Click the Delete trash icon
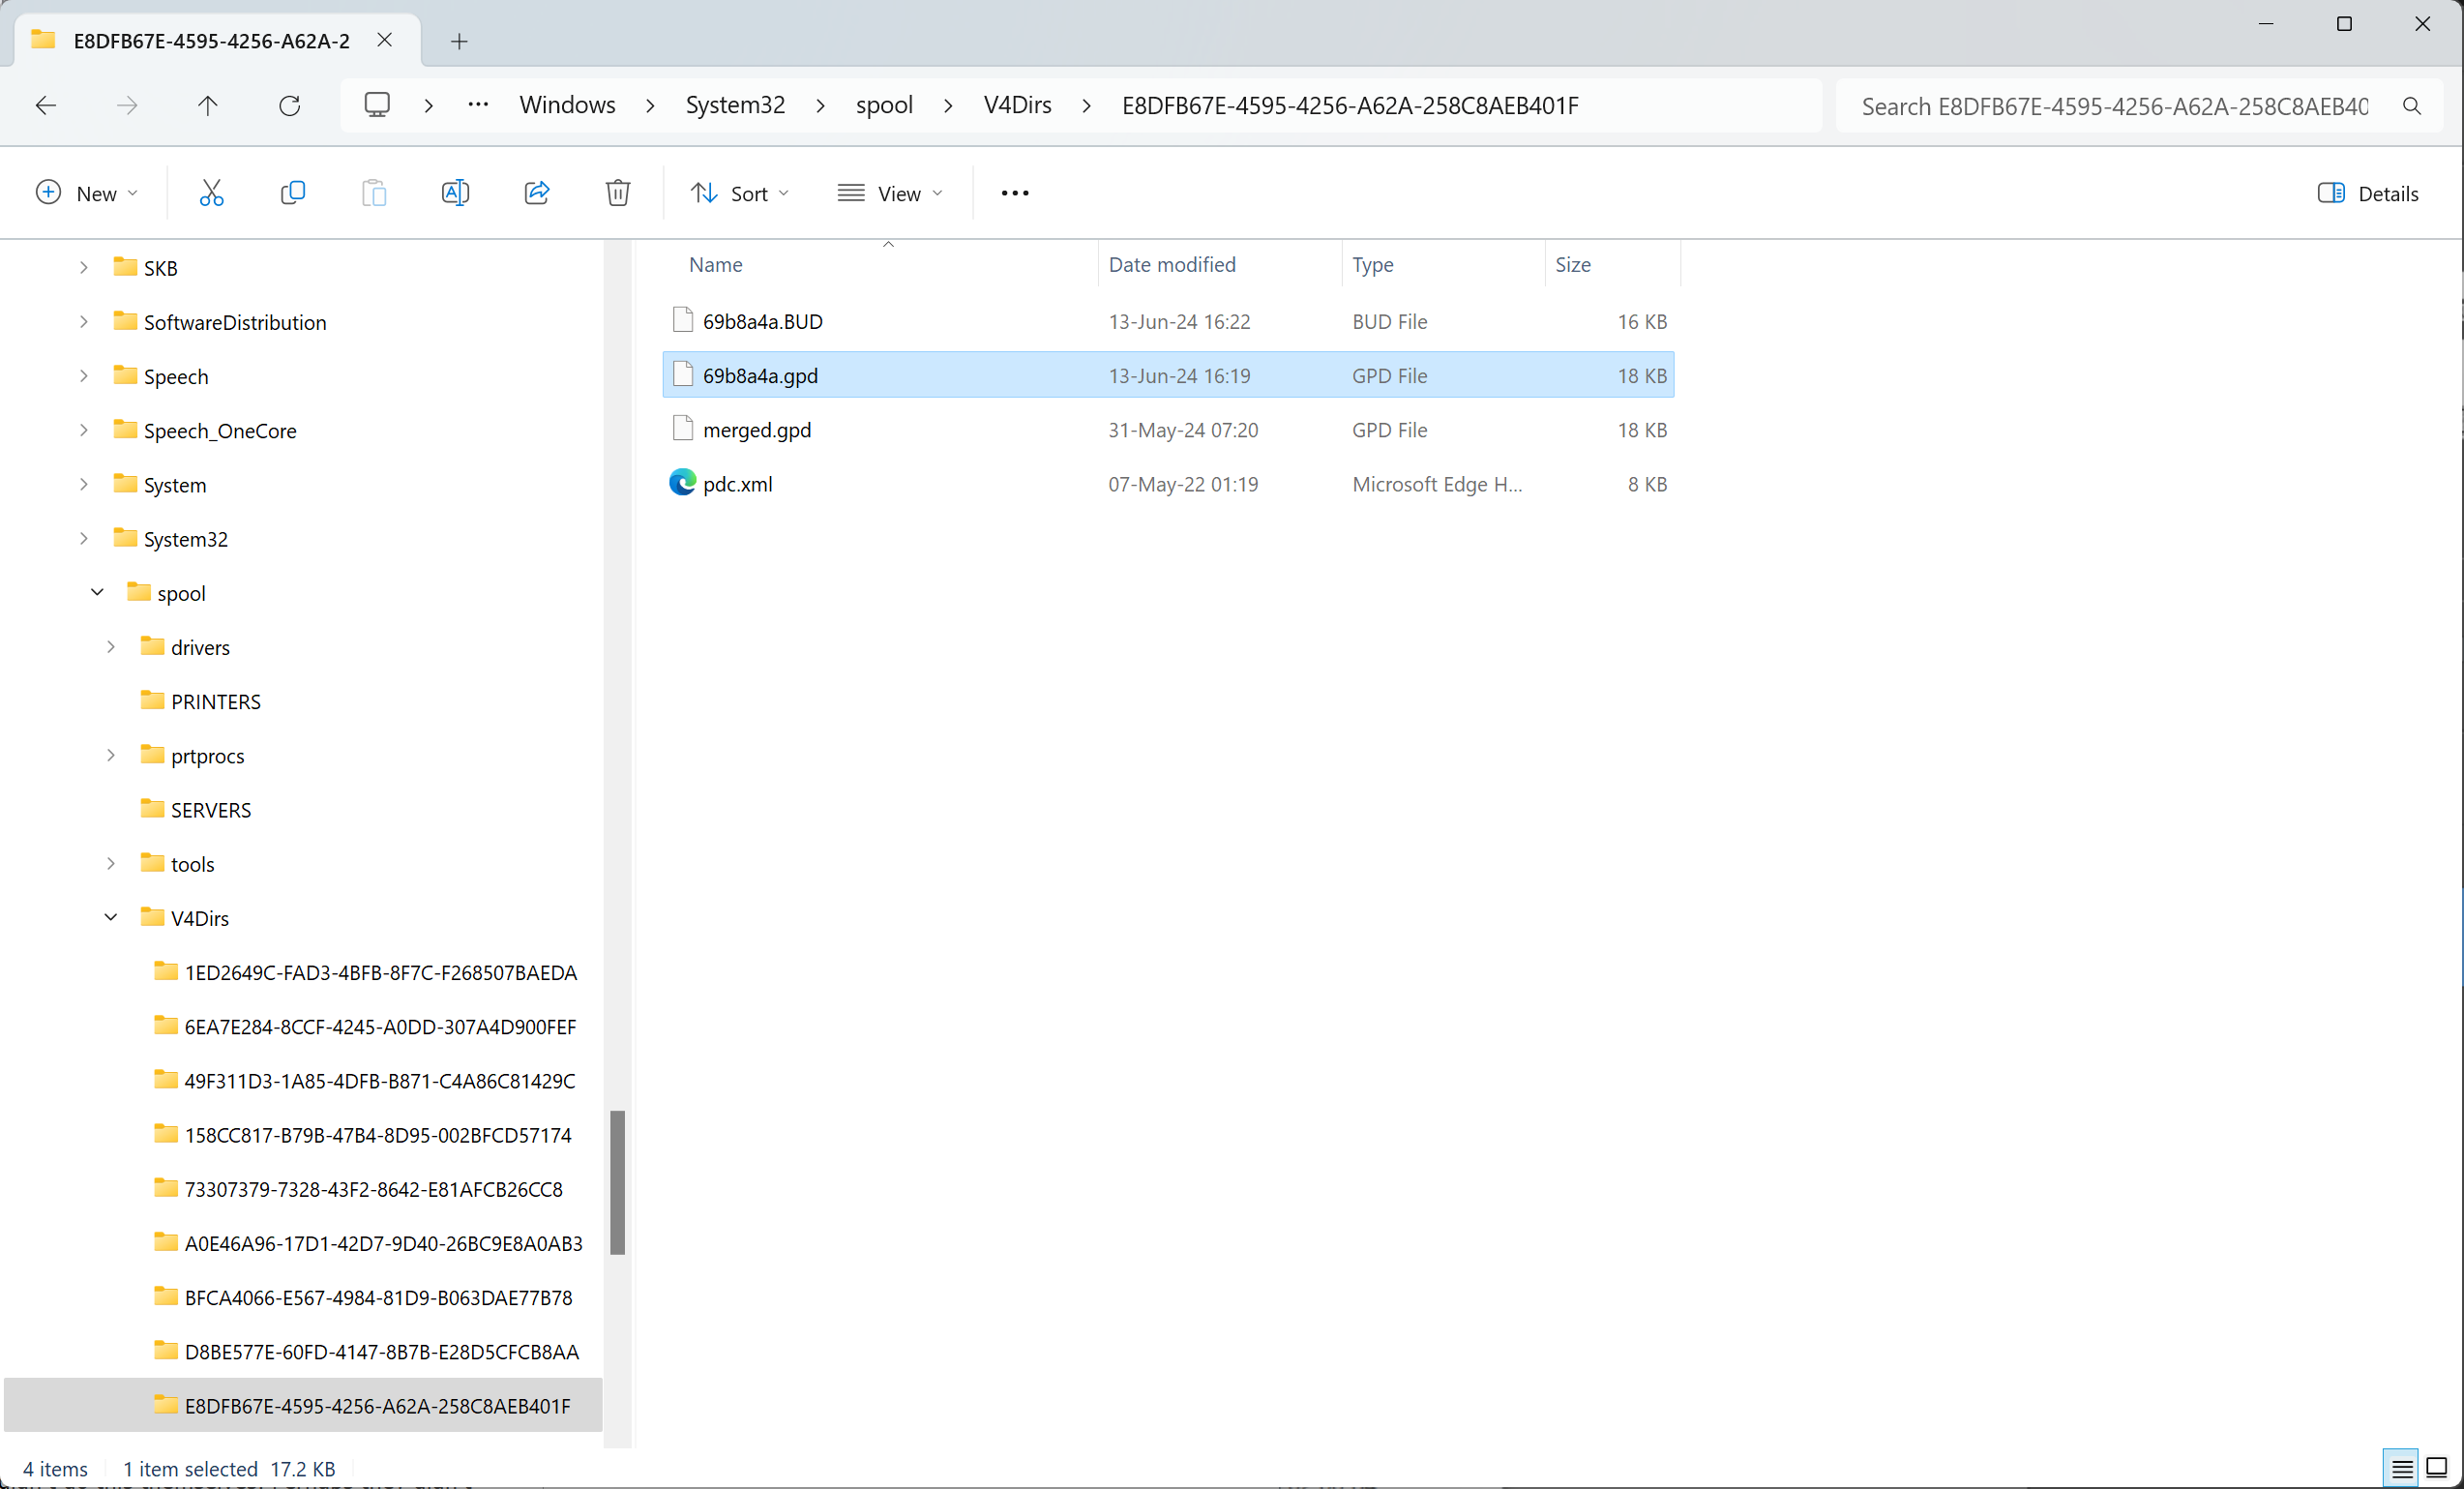2464x1489 pixels. (618, 193)
